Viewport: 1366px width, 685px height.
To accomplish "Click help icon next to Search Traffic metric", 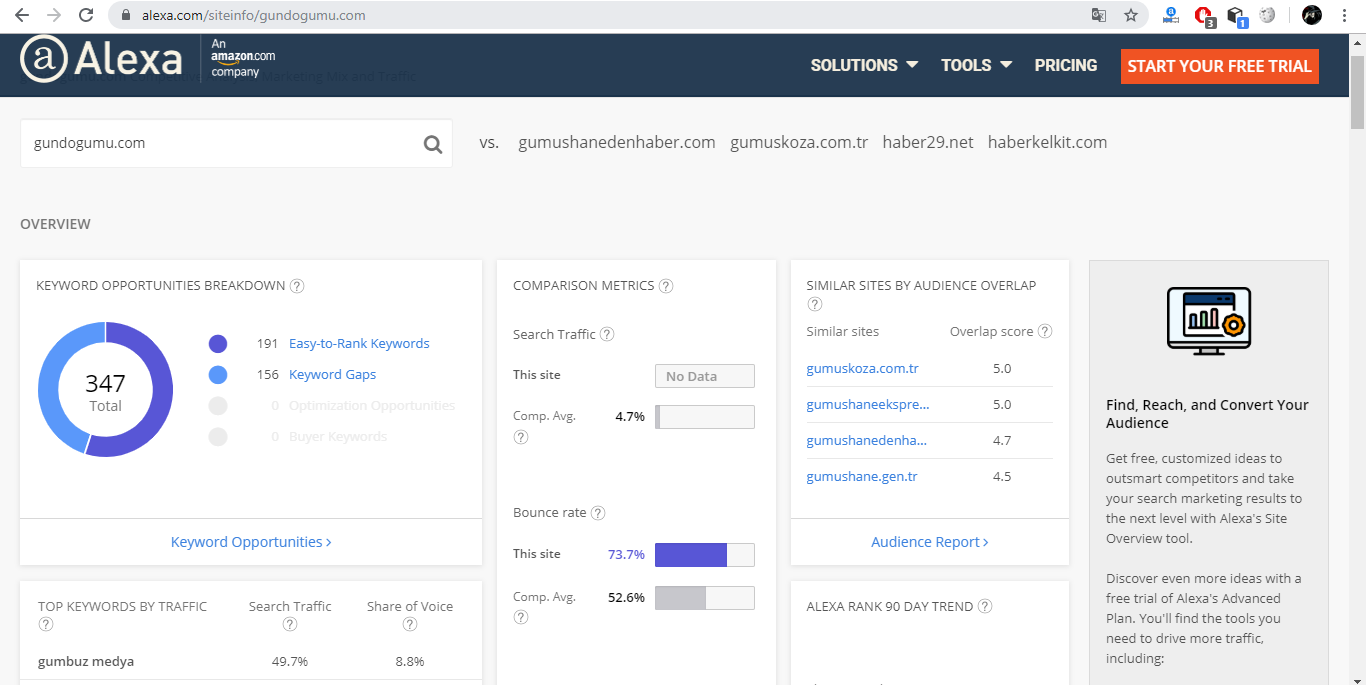I will point(607,335).
